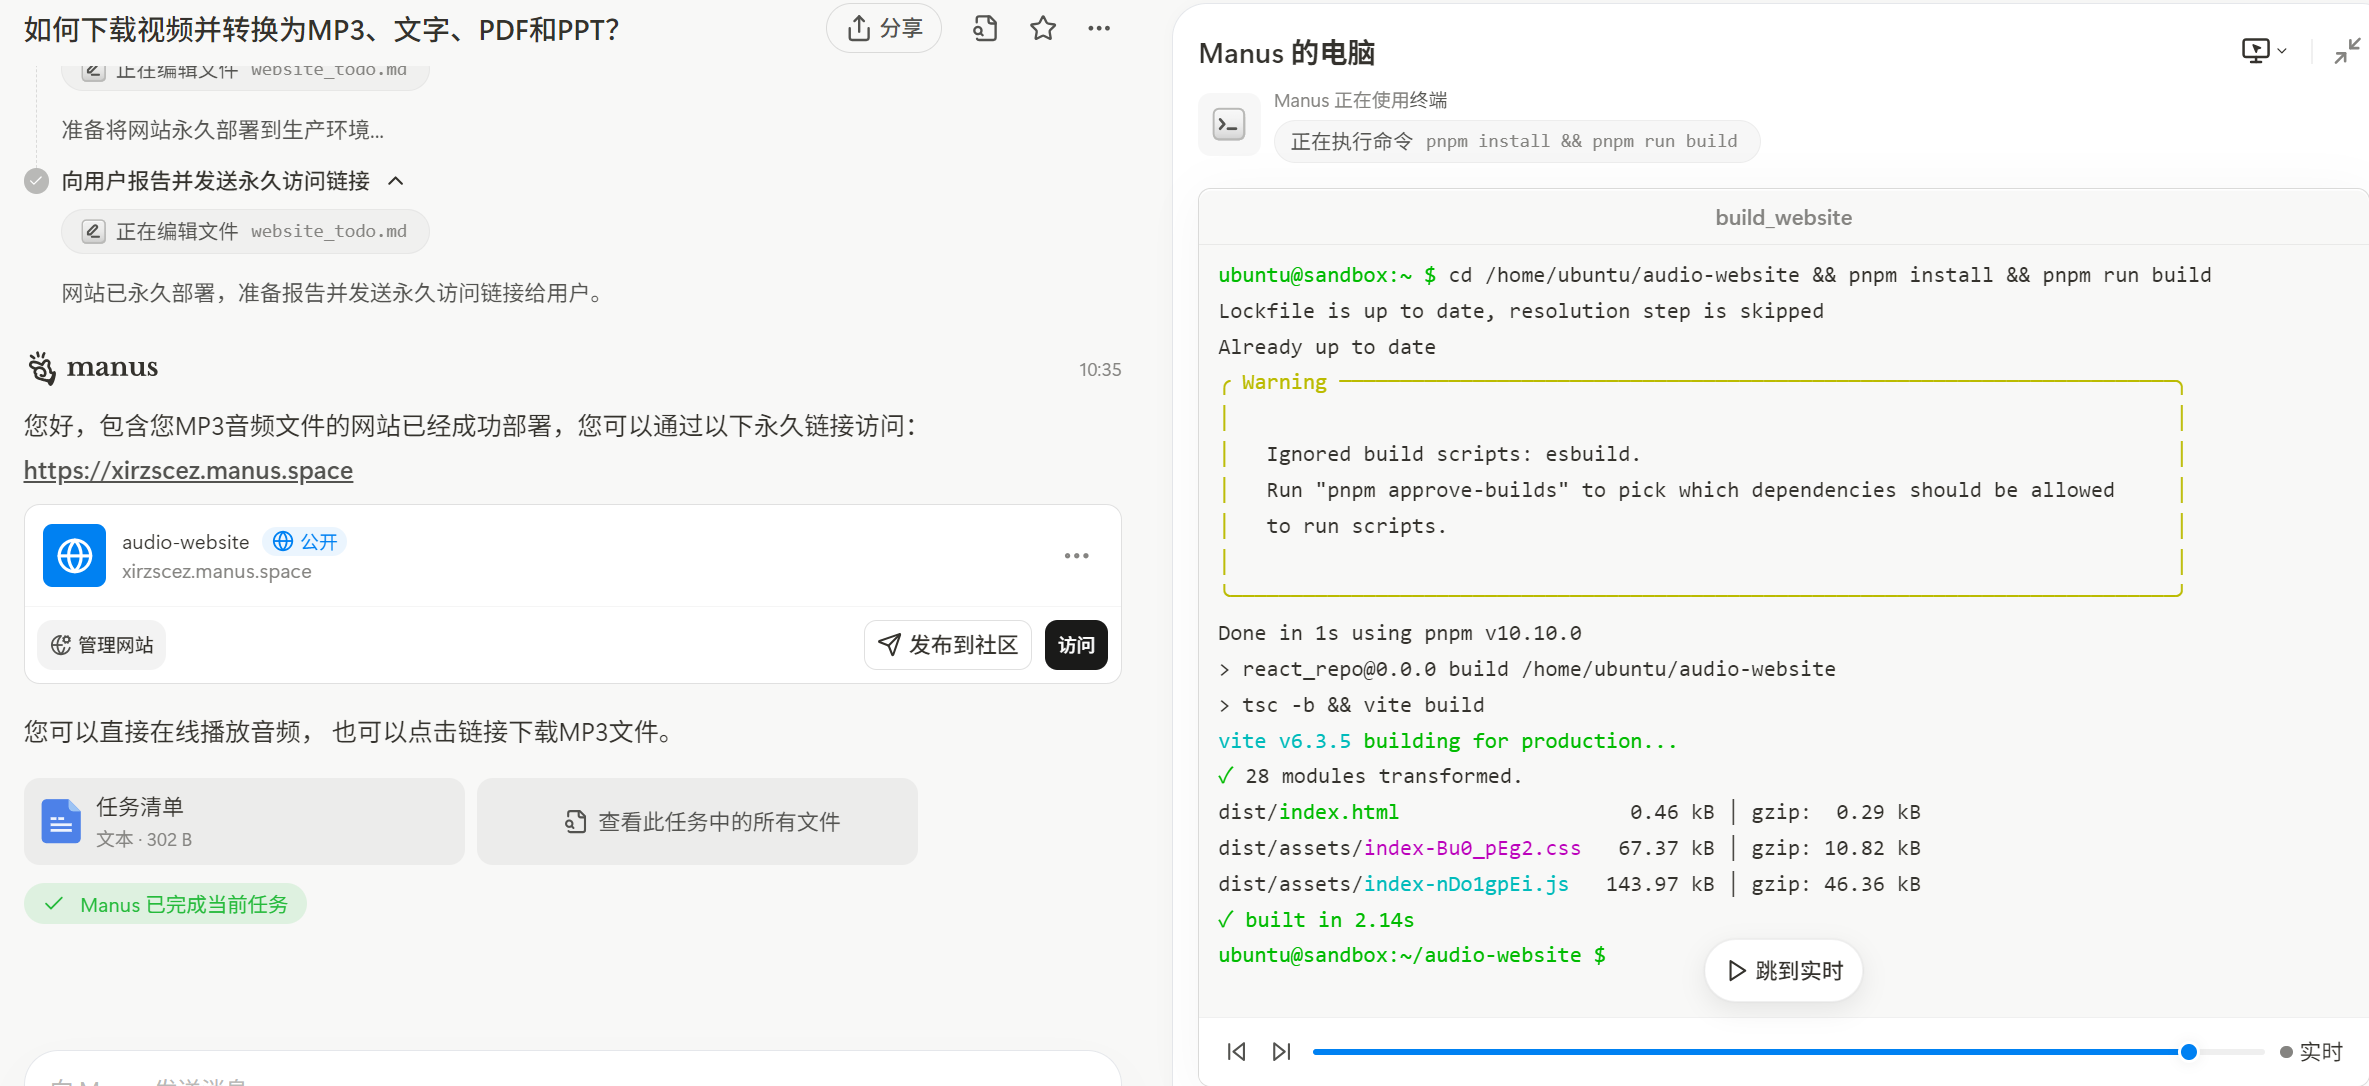The width and height of the screenshot is (2369, 1086).
Task: Open audio-website card more options
Action: point(1076,556)
